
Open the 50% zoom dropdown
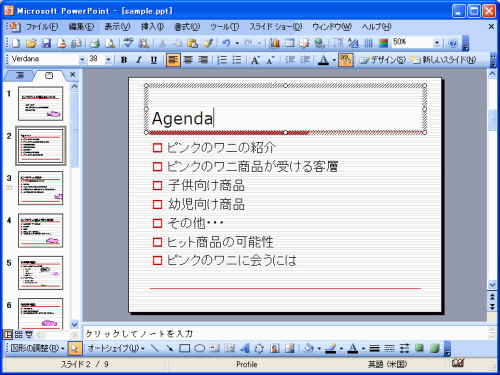(x=437, y=43)
